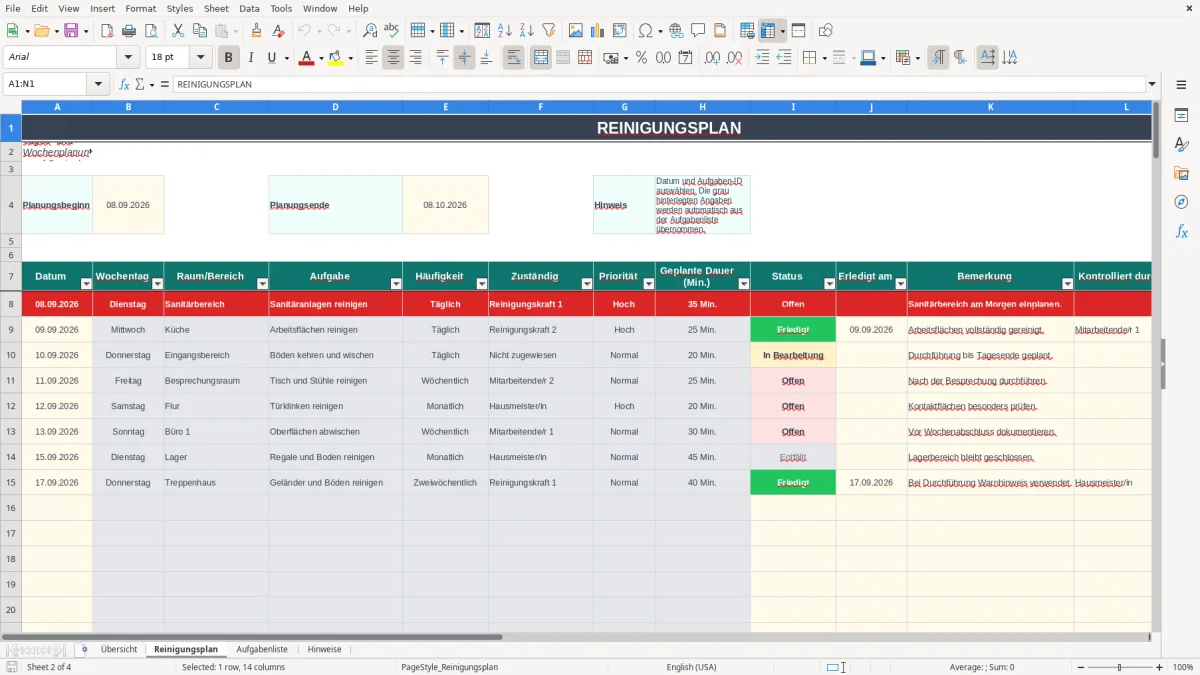The height and width of the screenshot is (675, 1200).
Task: Click the zoom in plus button
Action: click(1159, 667)
